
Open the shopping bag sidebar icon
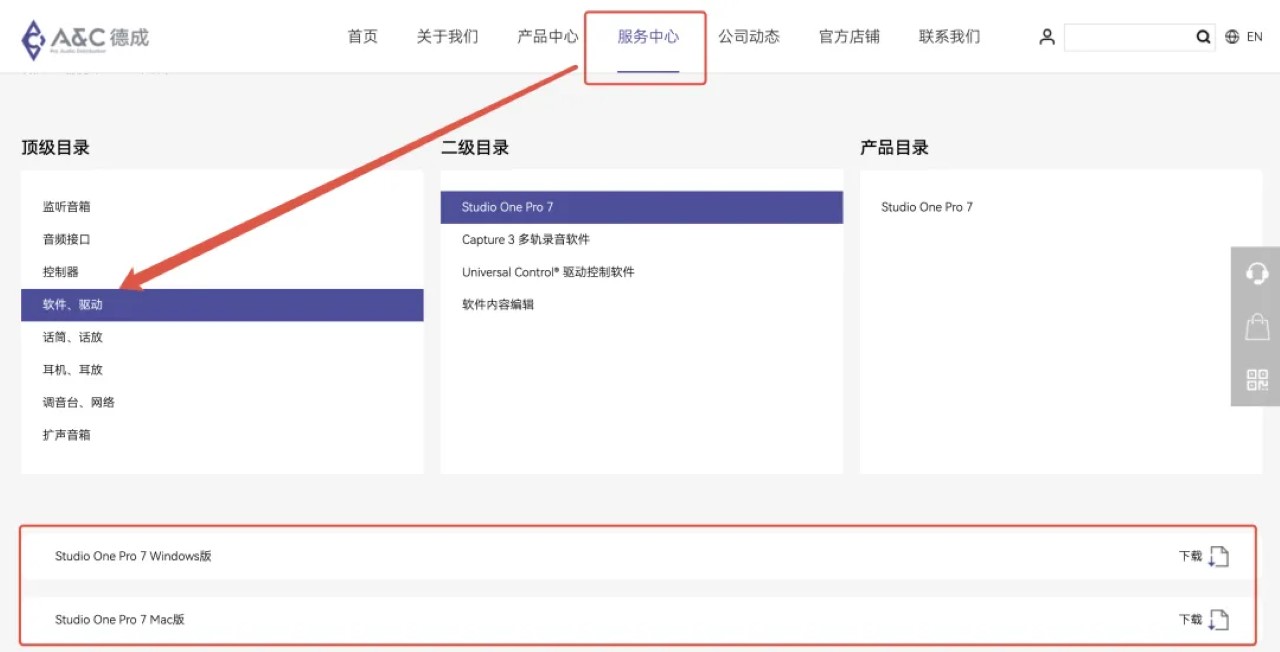pyautogui.click(x=1256, y=326)
